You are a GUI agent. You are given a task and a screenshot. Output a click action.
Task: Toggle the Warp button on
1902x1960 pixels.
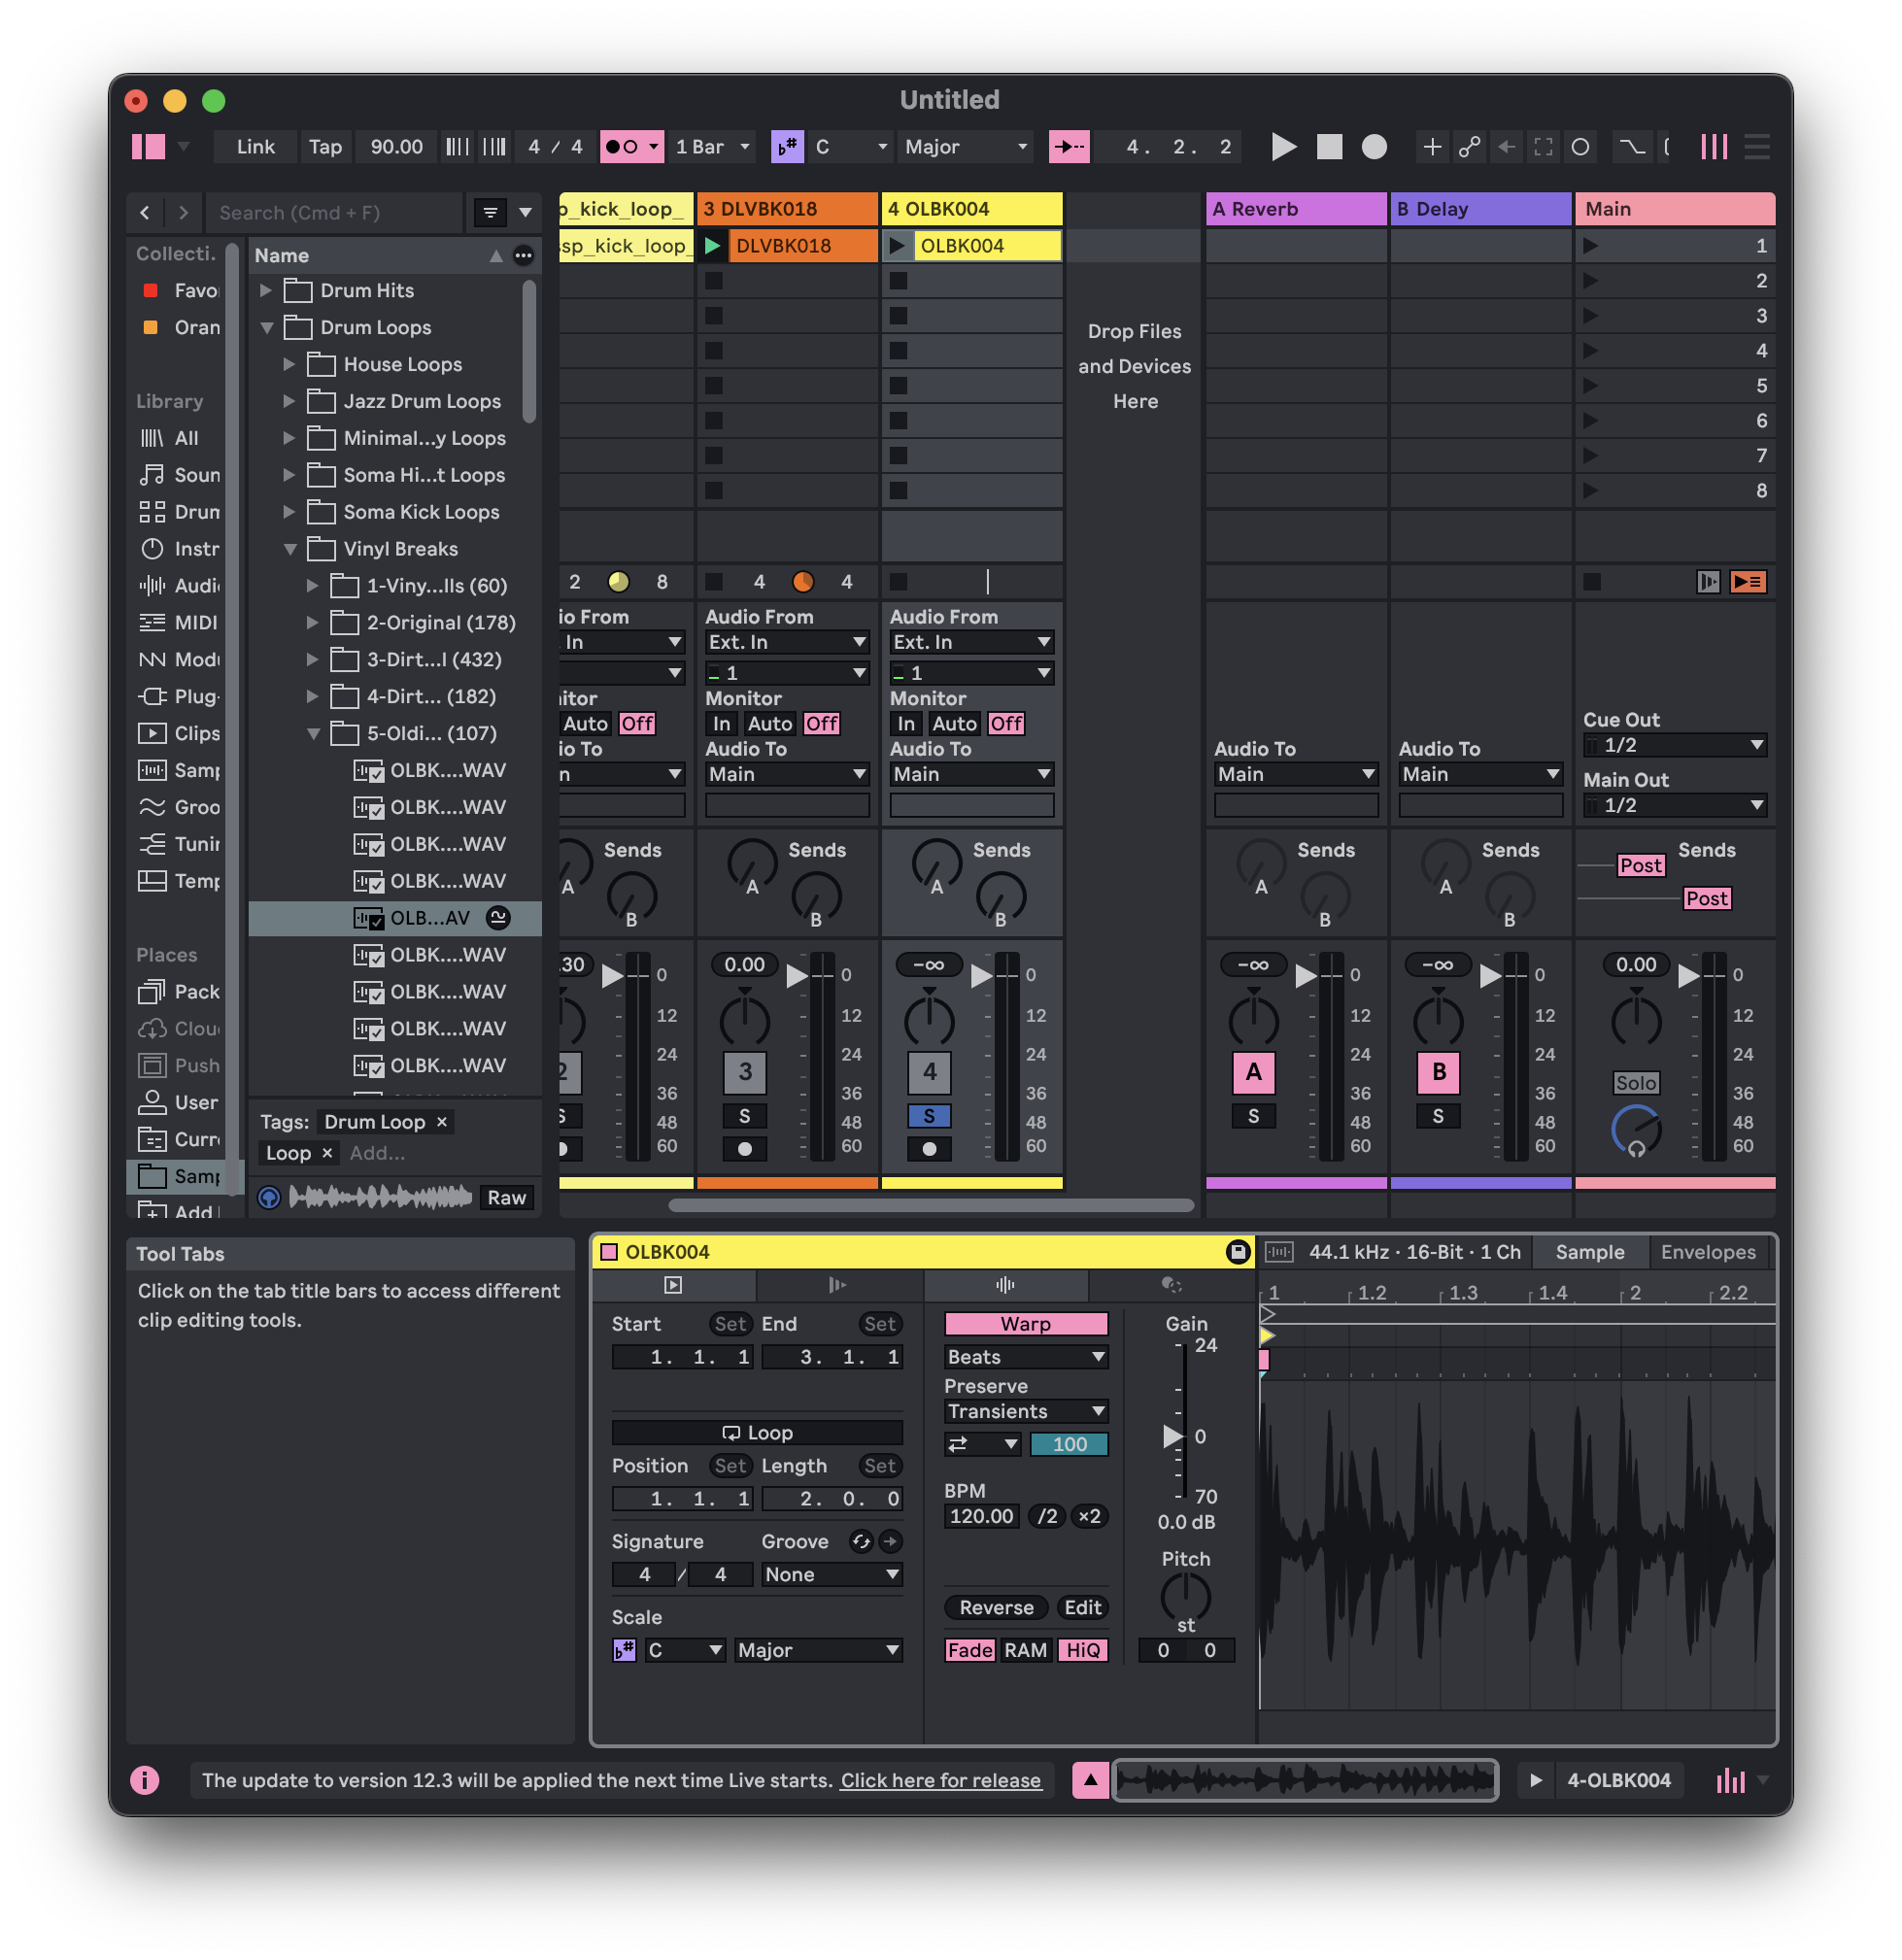1025,1323
